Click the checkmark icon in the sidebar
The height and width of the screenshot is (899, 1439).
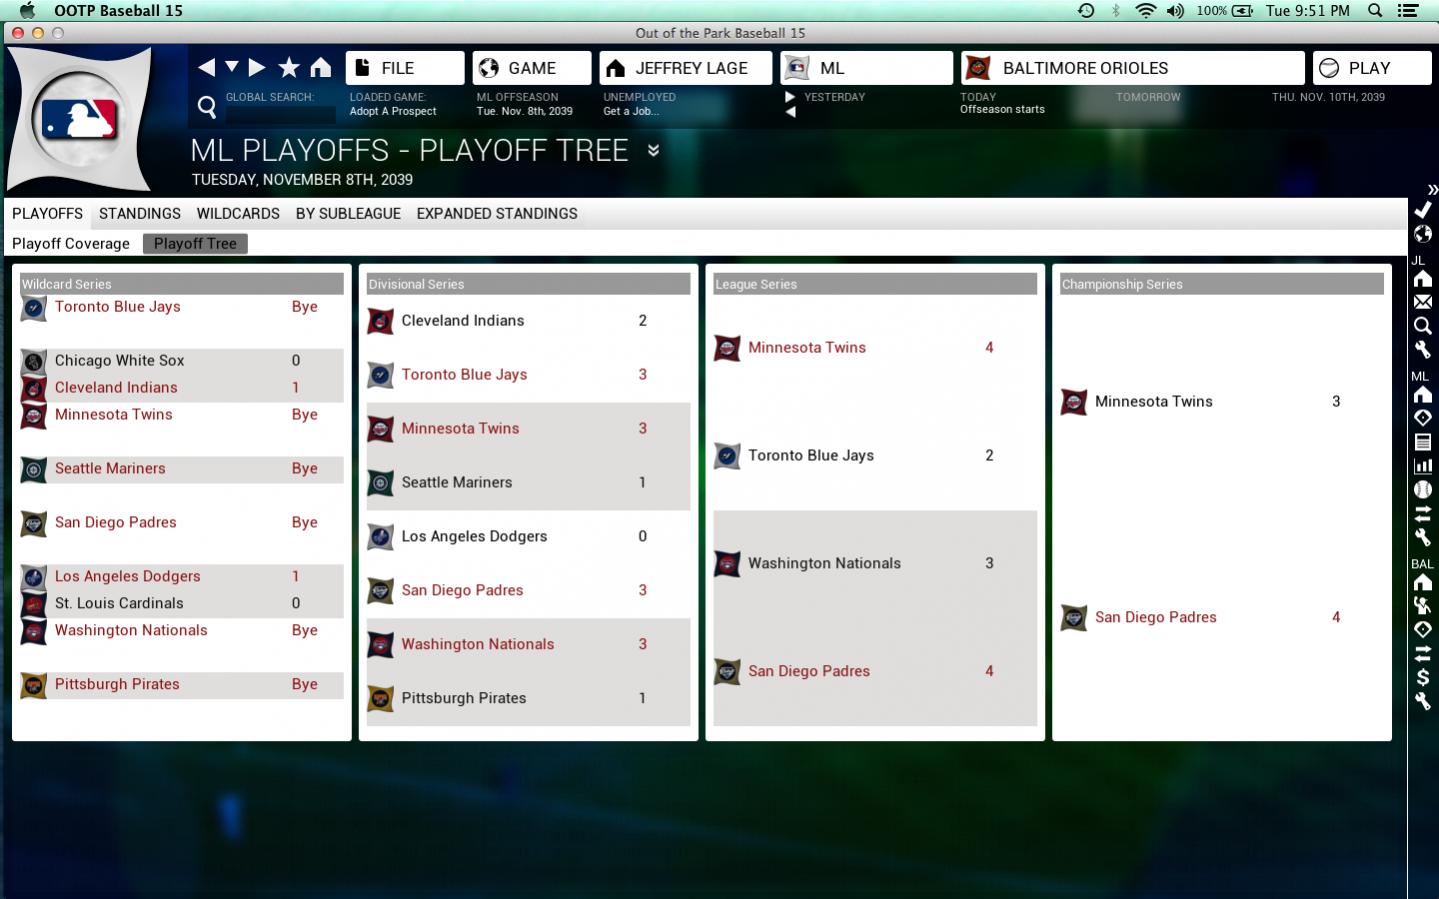[x=1423, y=210]
